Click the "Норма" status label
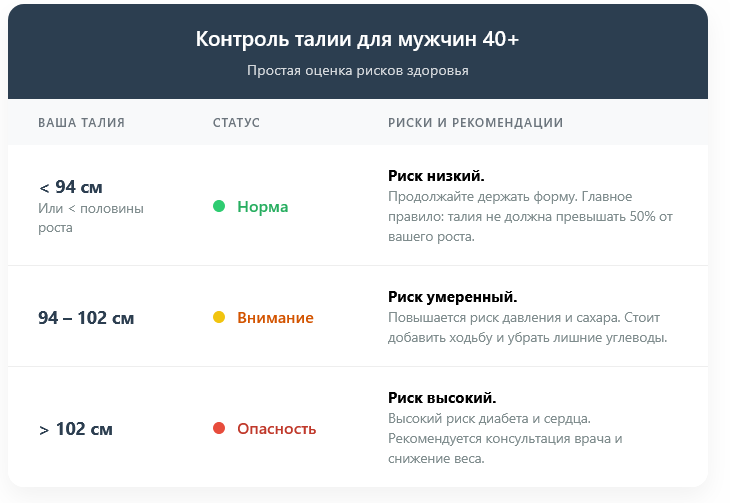The height and width of the screenshot is (503, 730). coord(263,206)
